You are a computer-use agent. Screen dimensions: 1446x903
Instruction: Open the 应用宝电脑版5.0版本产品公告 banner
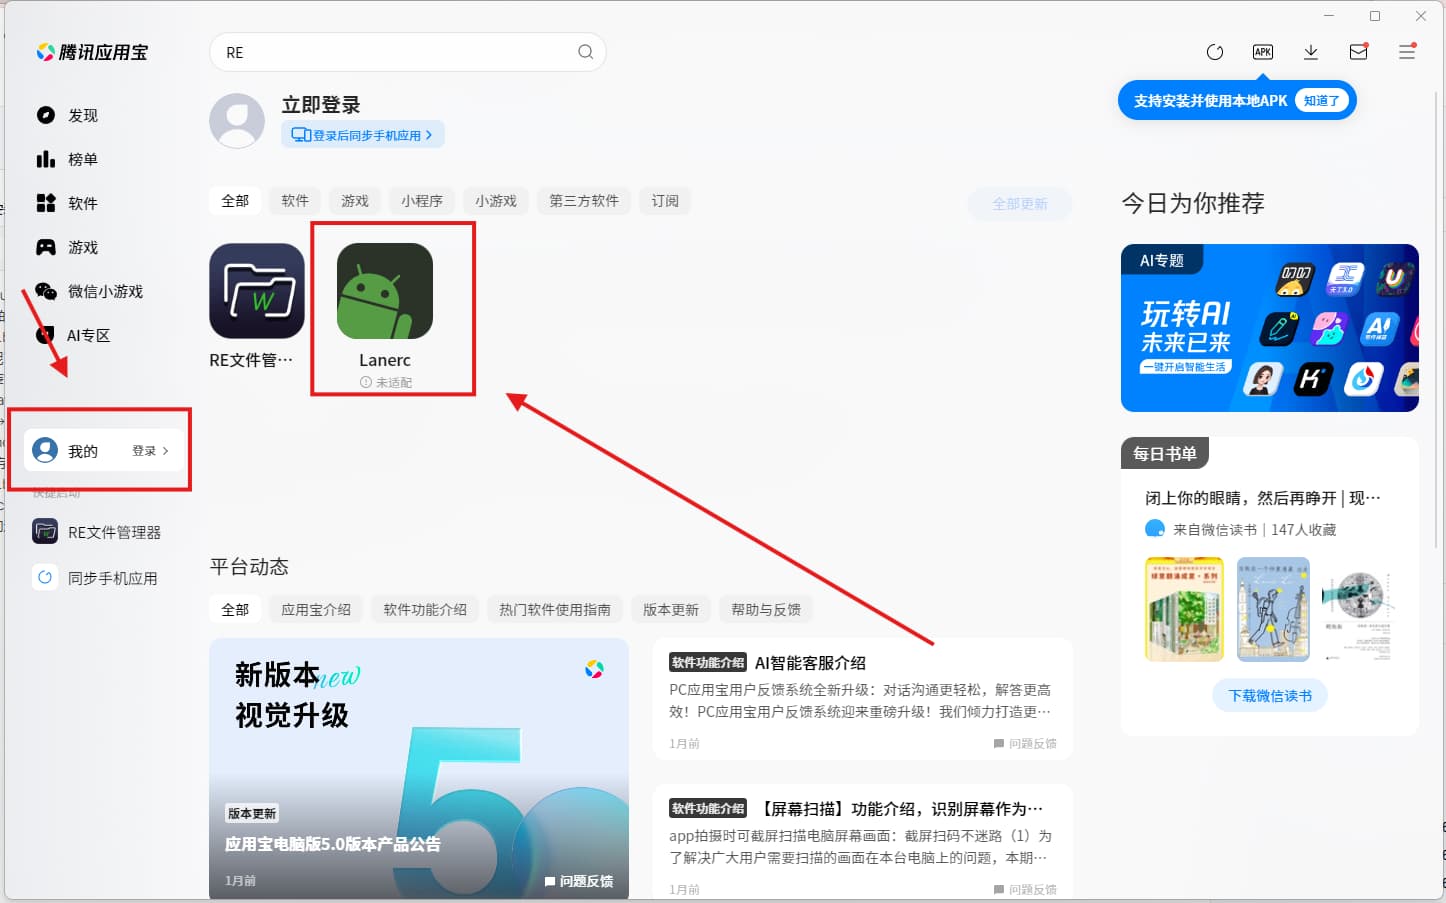point(419,768)
